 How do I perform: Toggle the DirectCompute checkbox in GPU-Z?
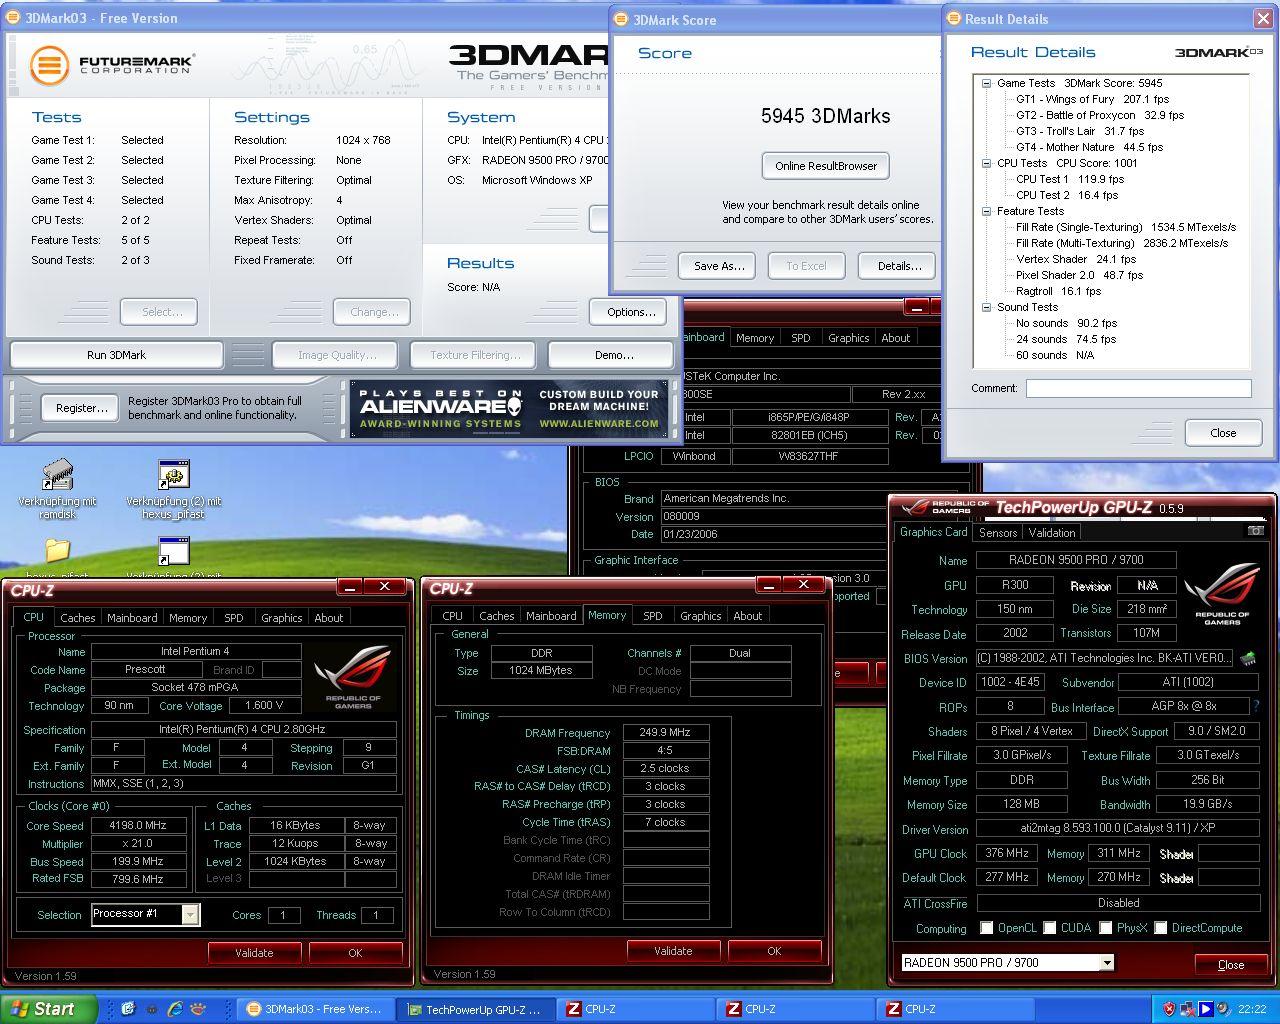click(x=1160, y=928)
